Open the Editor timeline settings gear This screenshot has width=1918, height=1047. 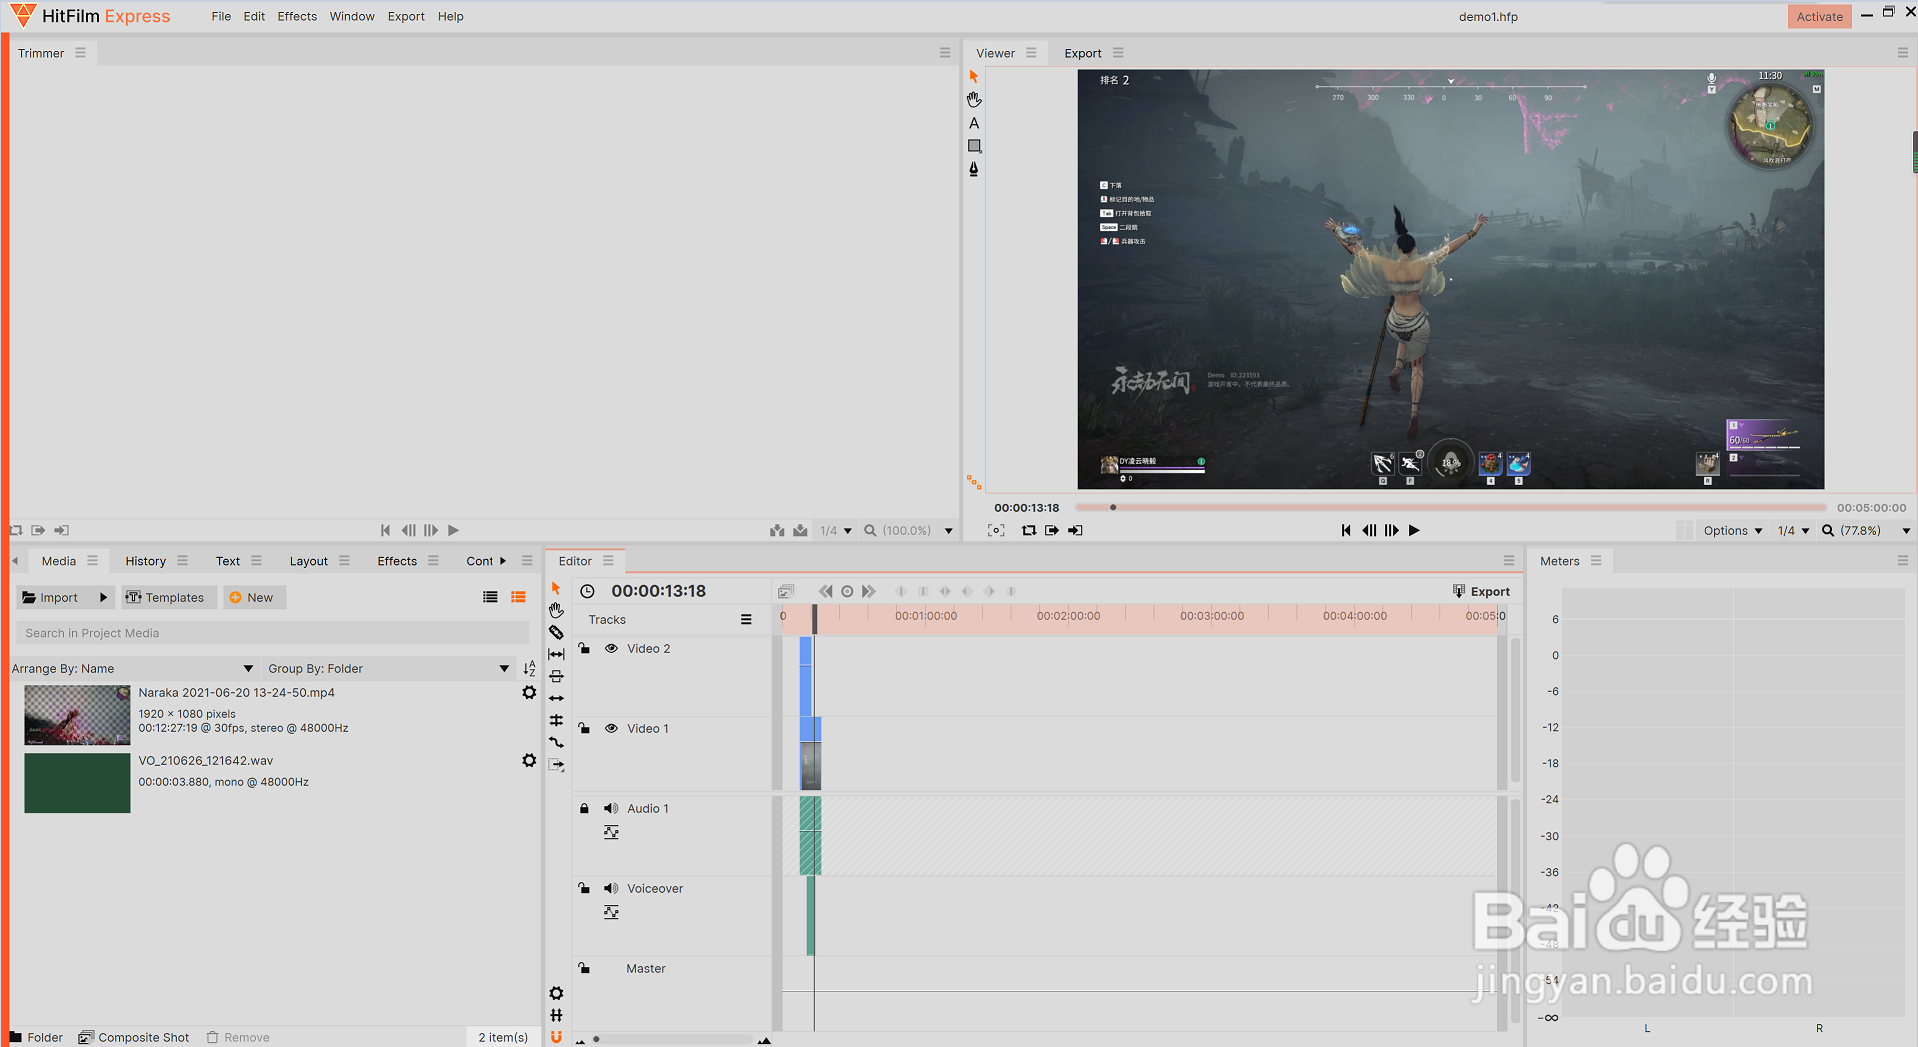point(556,993)
